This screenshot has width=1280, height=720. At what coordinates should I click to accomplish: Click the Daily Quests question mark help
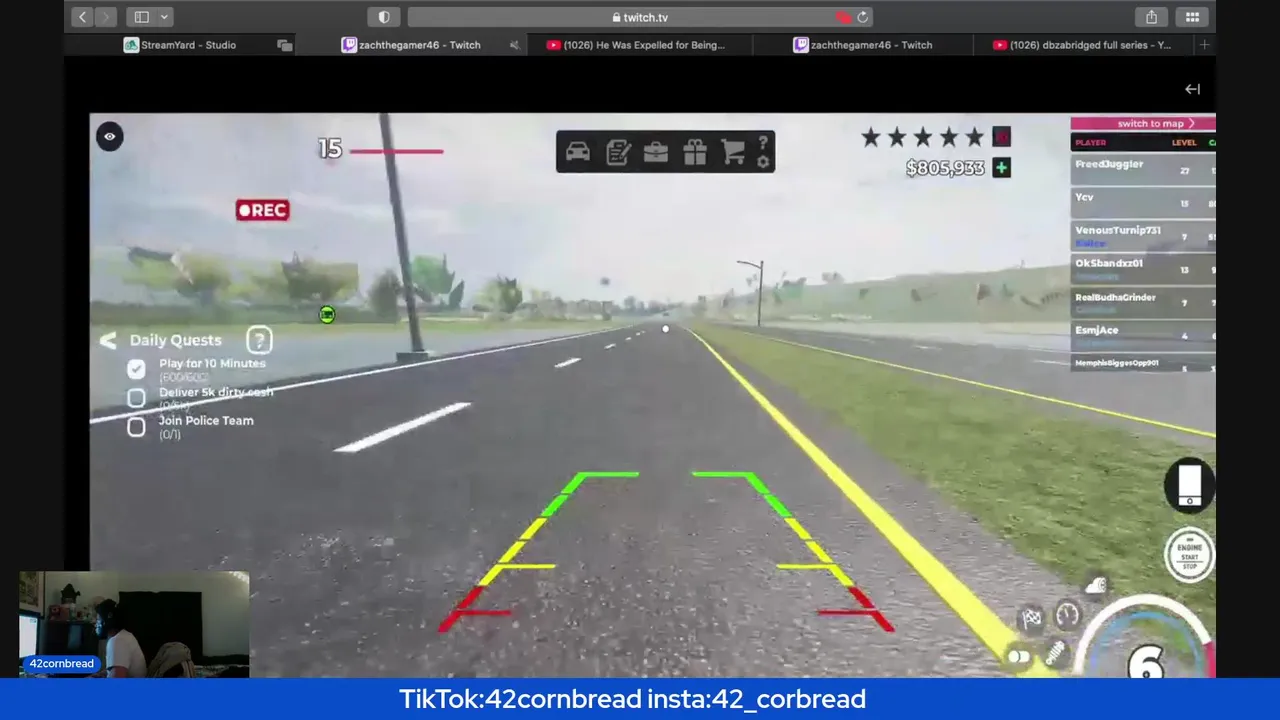click(259, 340)
